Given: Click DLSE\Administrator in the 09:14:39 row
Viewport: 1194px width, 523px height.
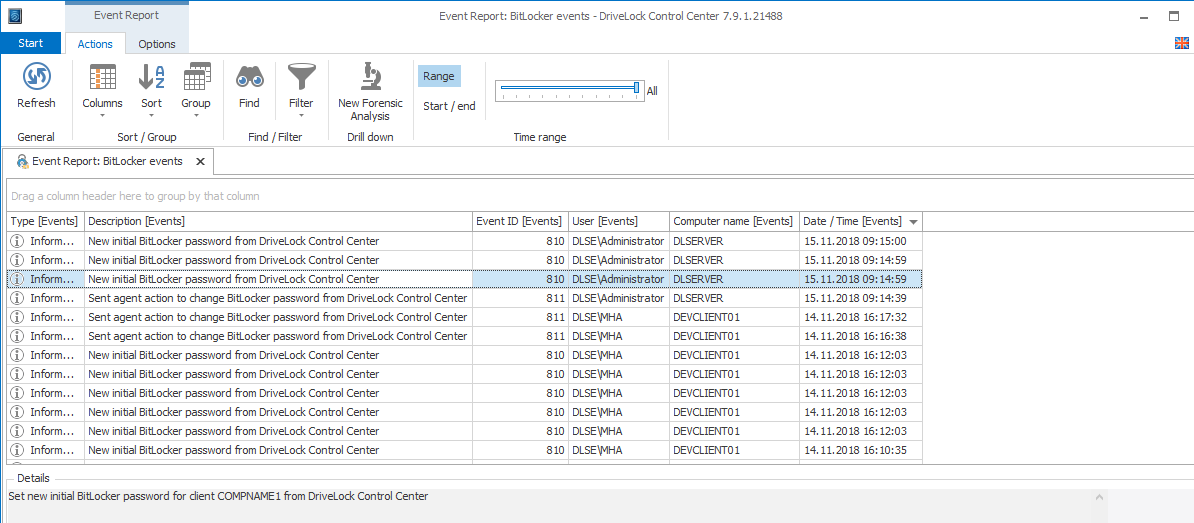Looking at the screenshot, I should (618, 298).
